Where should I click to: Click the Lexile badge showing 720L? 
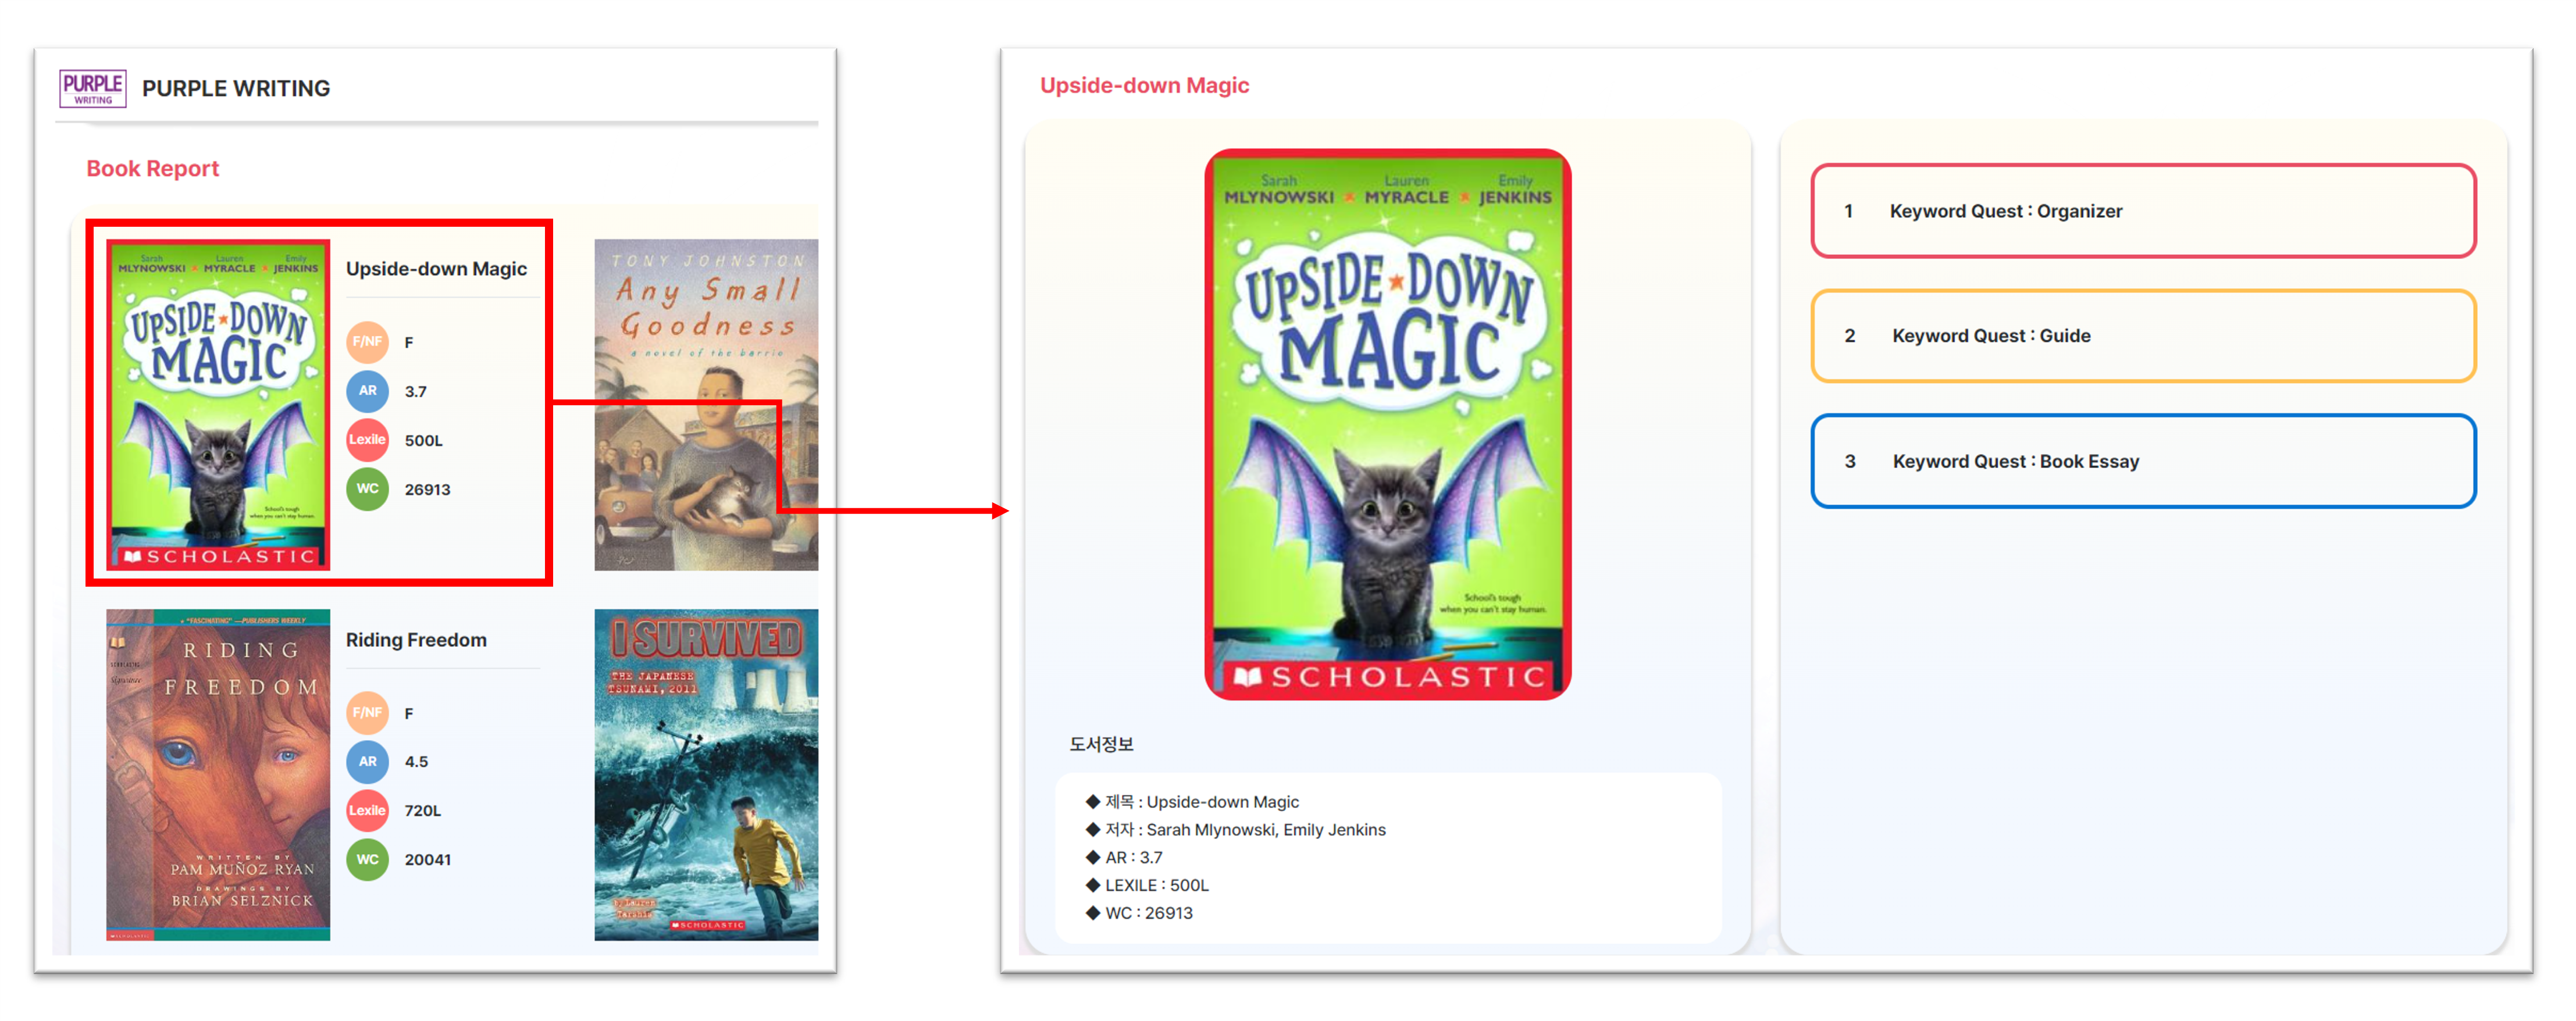coord(367,811)
